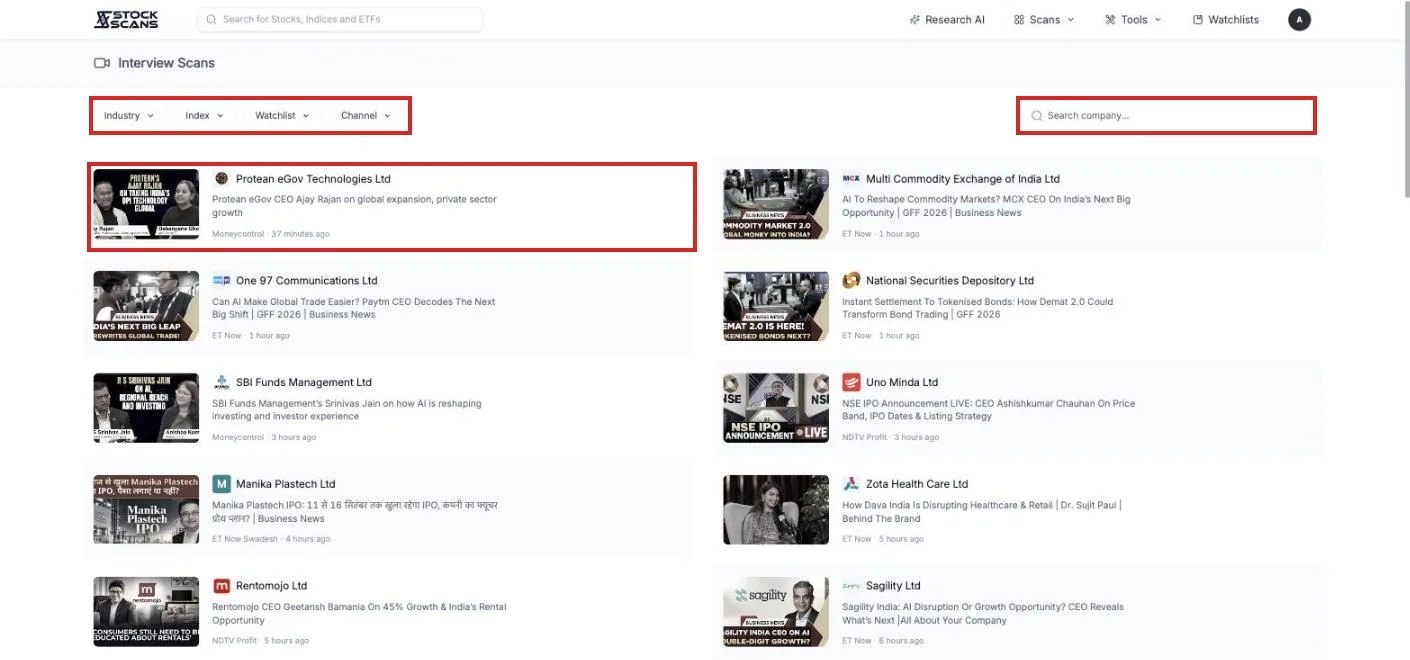
Task: Click the Rentomojo logo icon
Action: pos(221,586)
